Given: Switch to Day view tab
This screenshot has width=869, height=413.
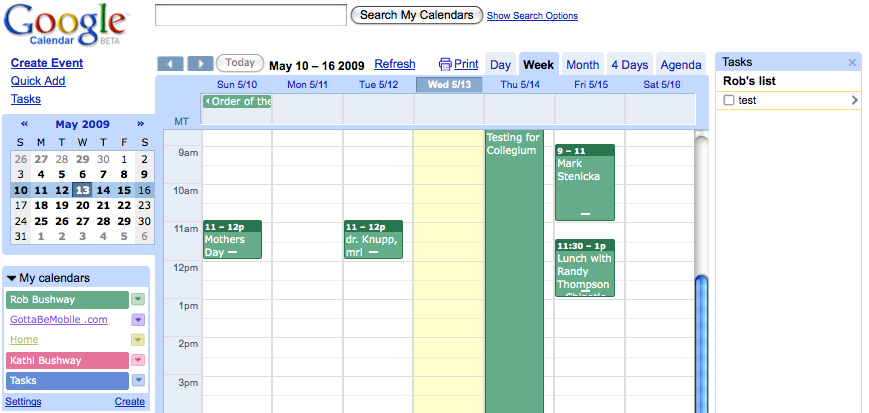Looking at the screenshot, I should pos(500,65).
